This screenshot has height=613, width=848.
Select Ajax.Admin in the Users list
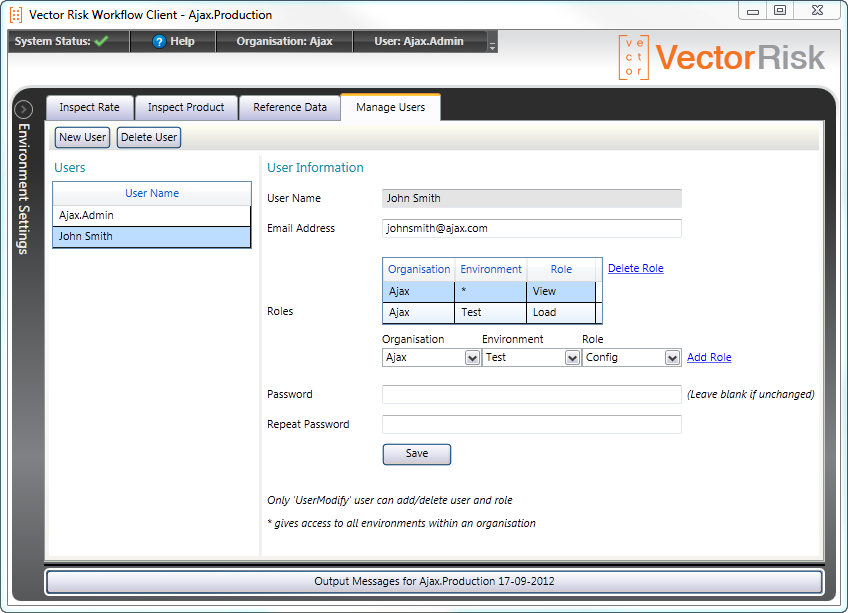click(152, 215)
